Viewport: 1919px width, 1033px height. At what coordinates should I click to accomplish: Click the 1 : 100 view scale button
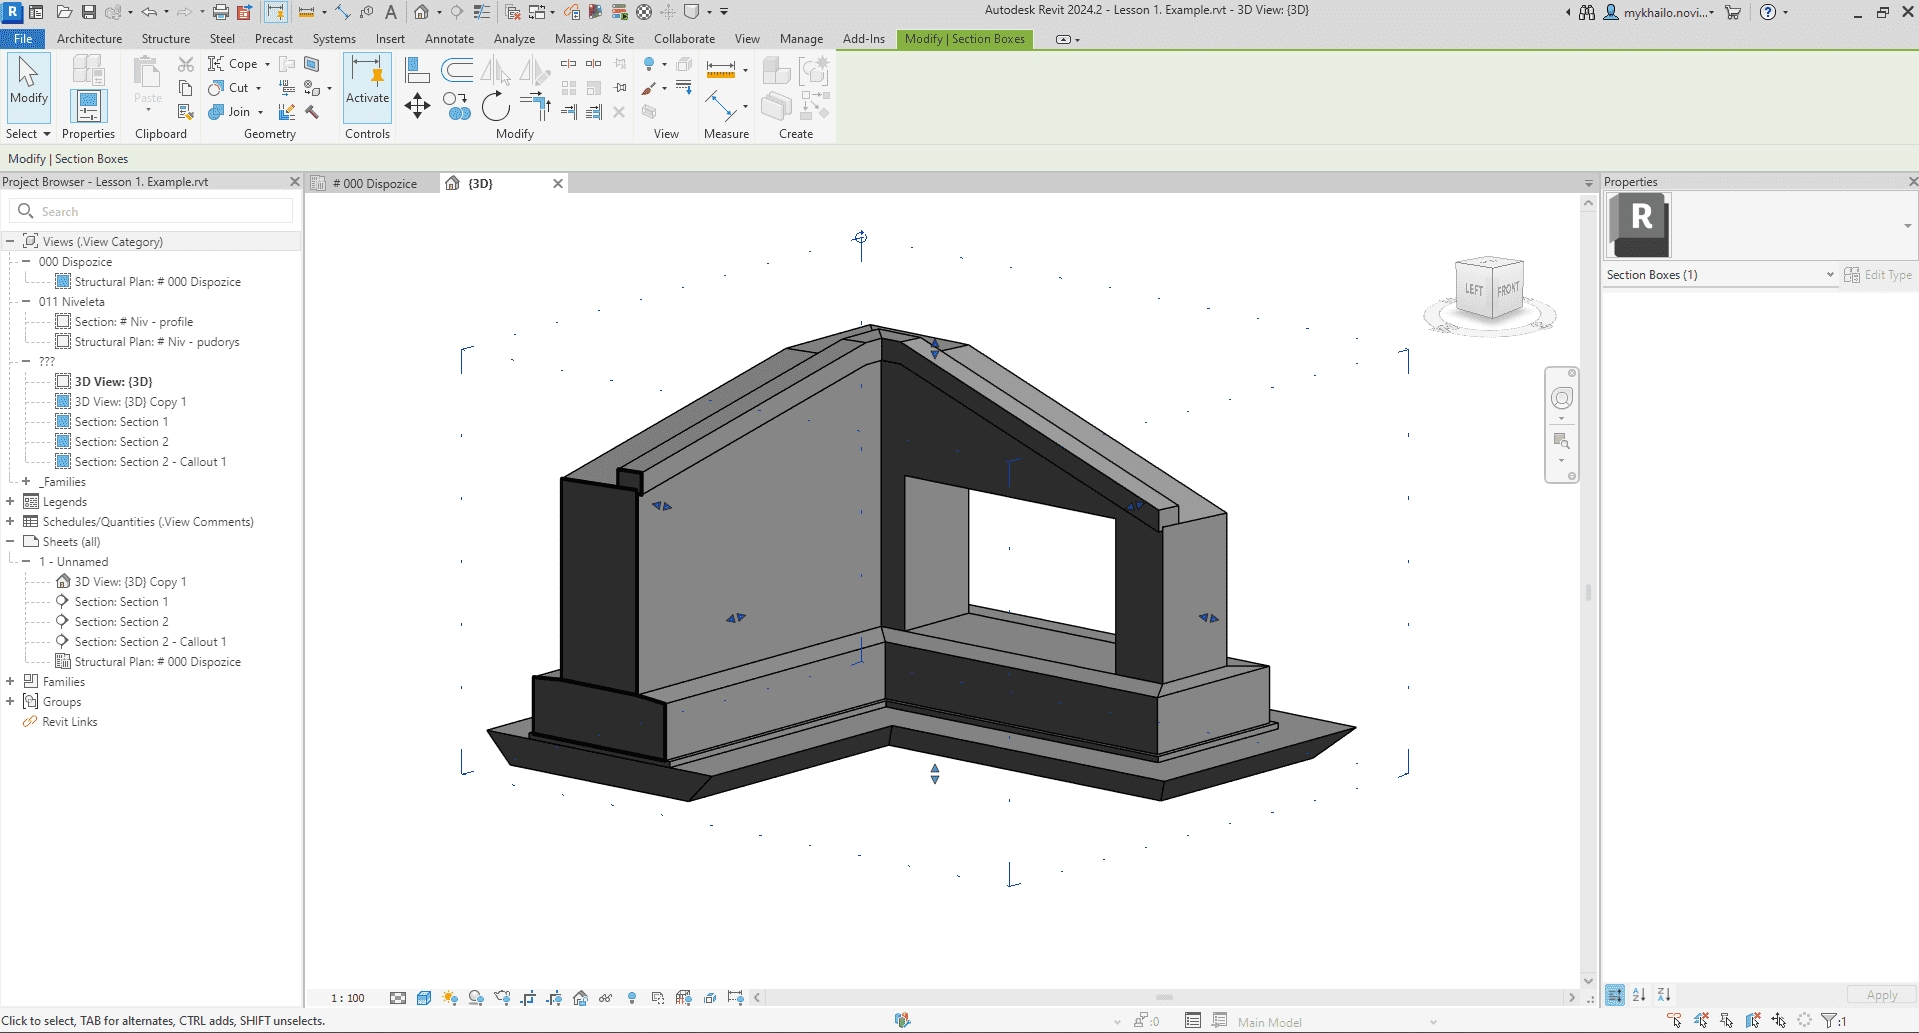pos(348,998)
